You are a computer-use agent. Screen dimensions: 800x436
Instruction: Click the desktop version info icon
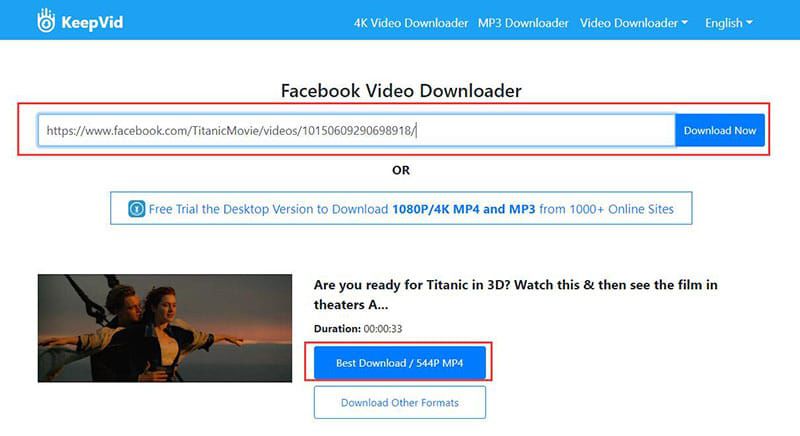[137, 209]
